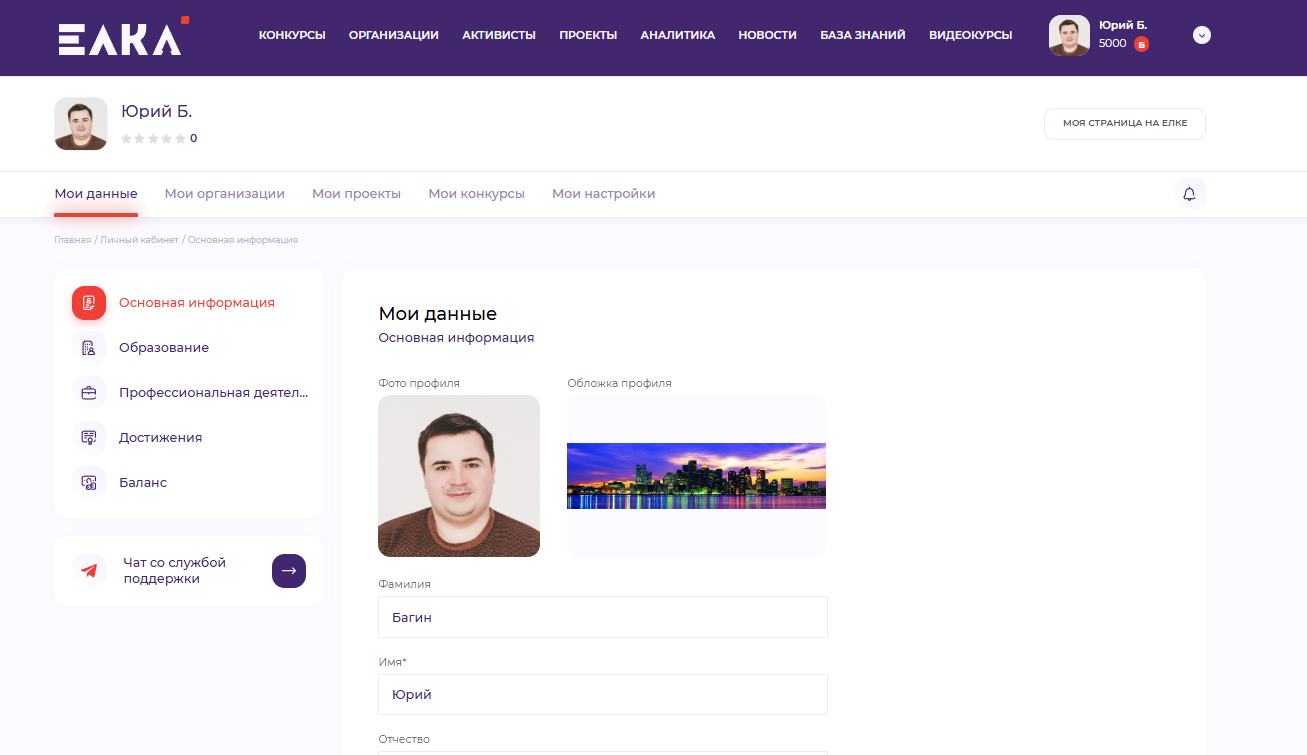Image resolution: width=1307 pixels, height=755 pixels.
Task: Click the Основная информация sidebar icon
Action: click(89, 303)
